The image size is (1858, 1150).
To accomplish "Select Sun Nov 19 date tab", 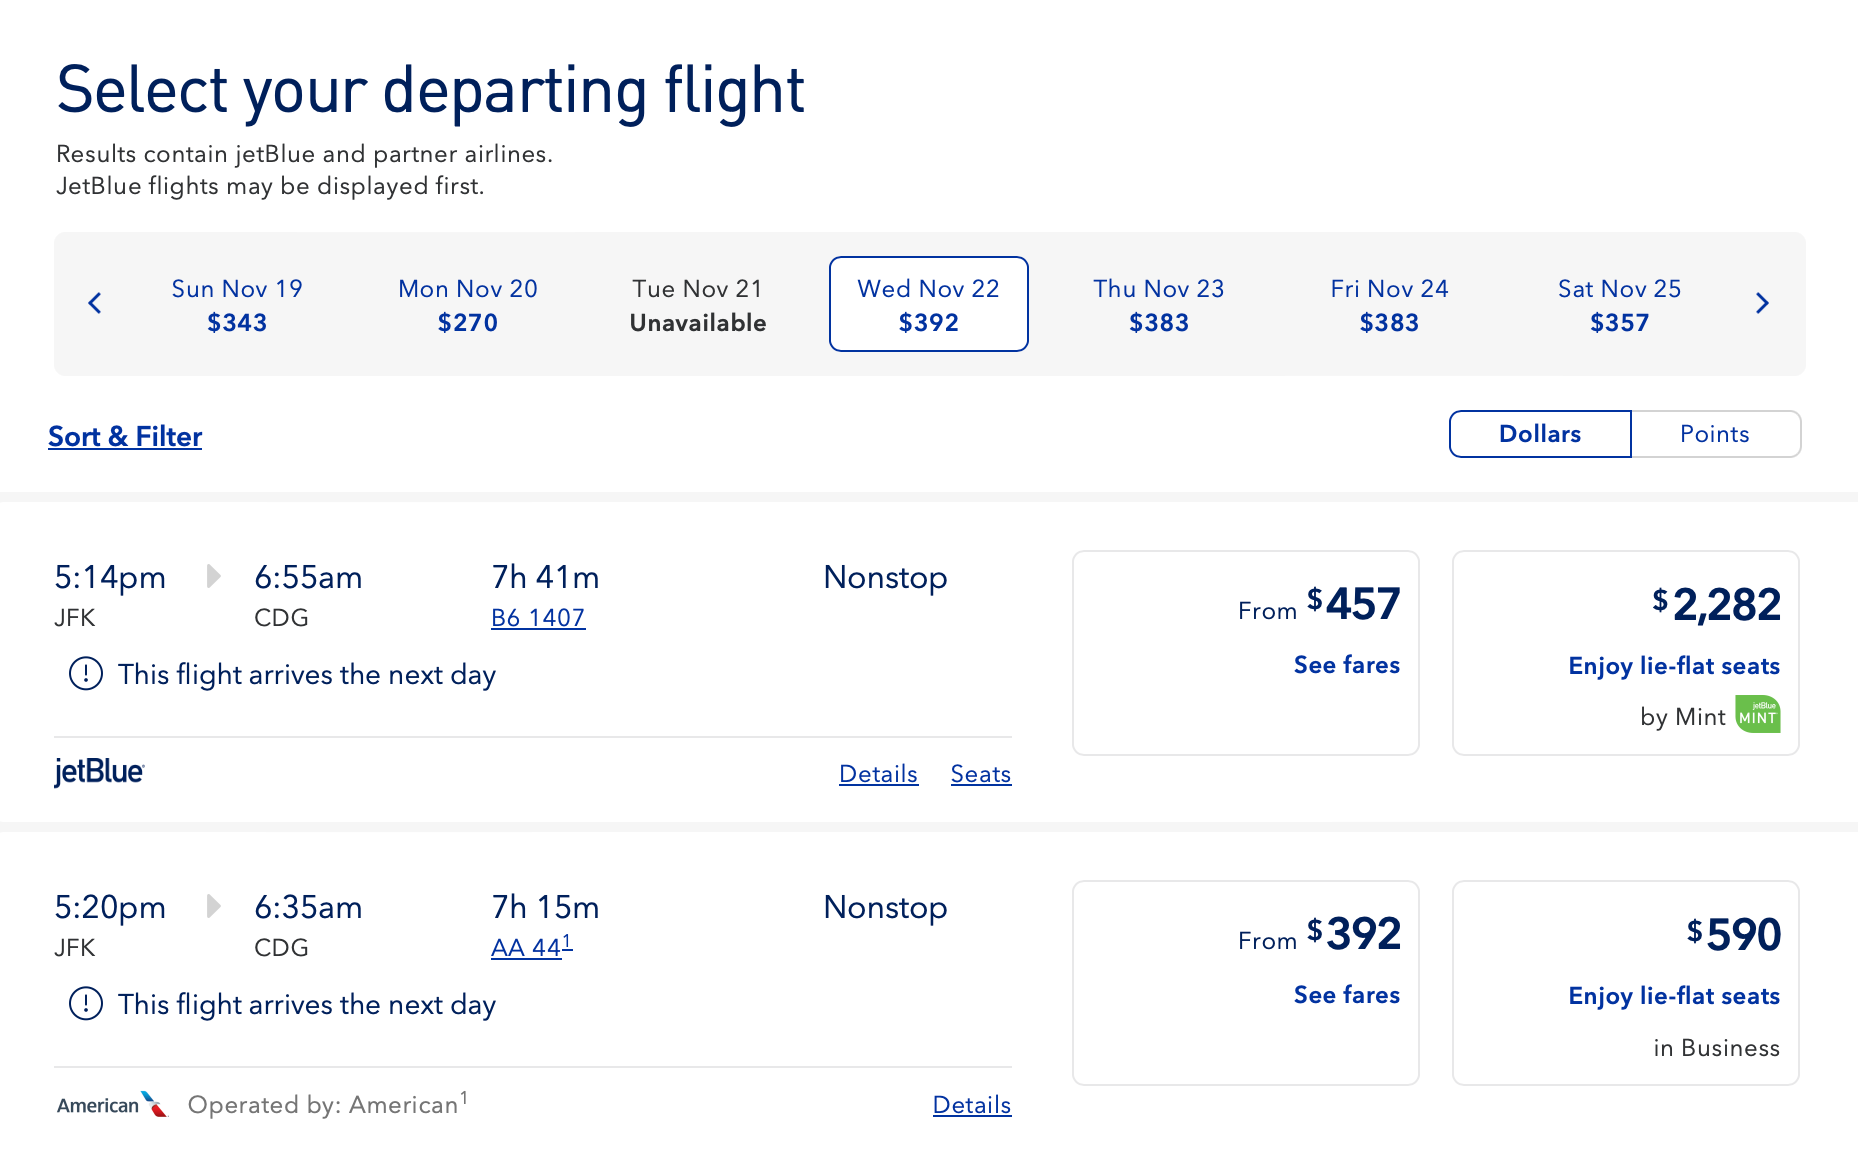I will click(237, 304).
